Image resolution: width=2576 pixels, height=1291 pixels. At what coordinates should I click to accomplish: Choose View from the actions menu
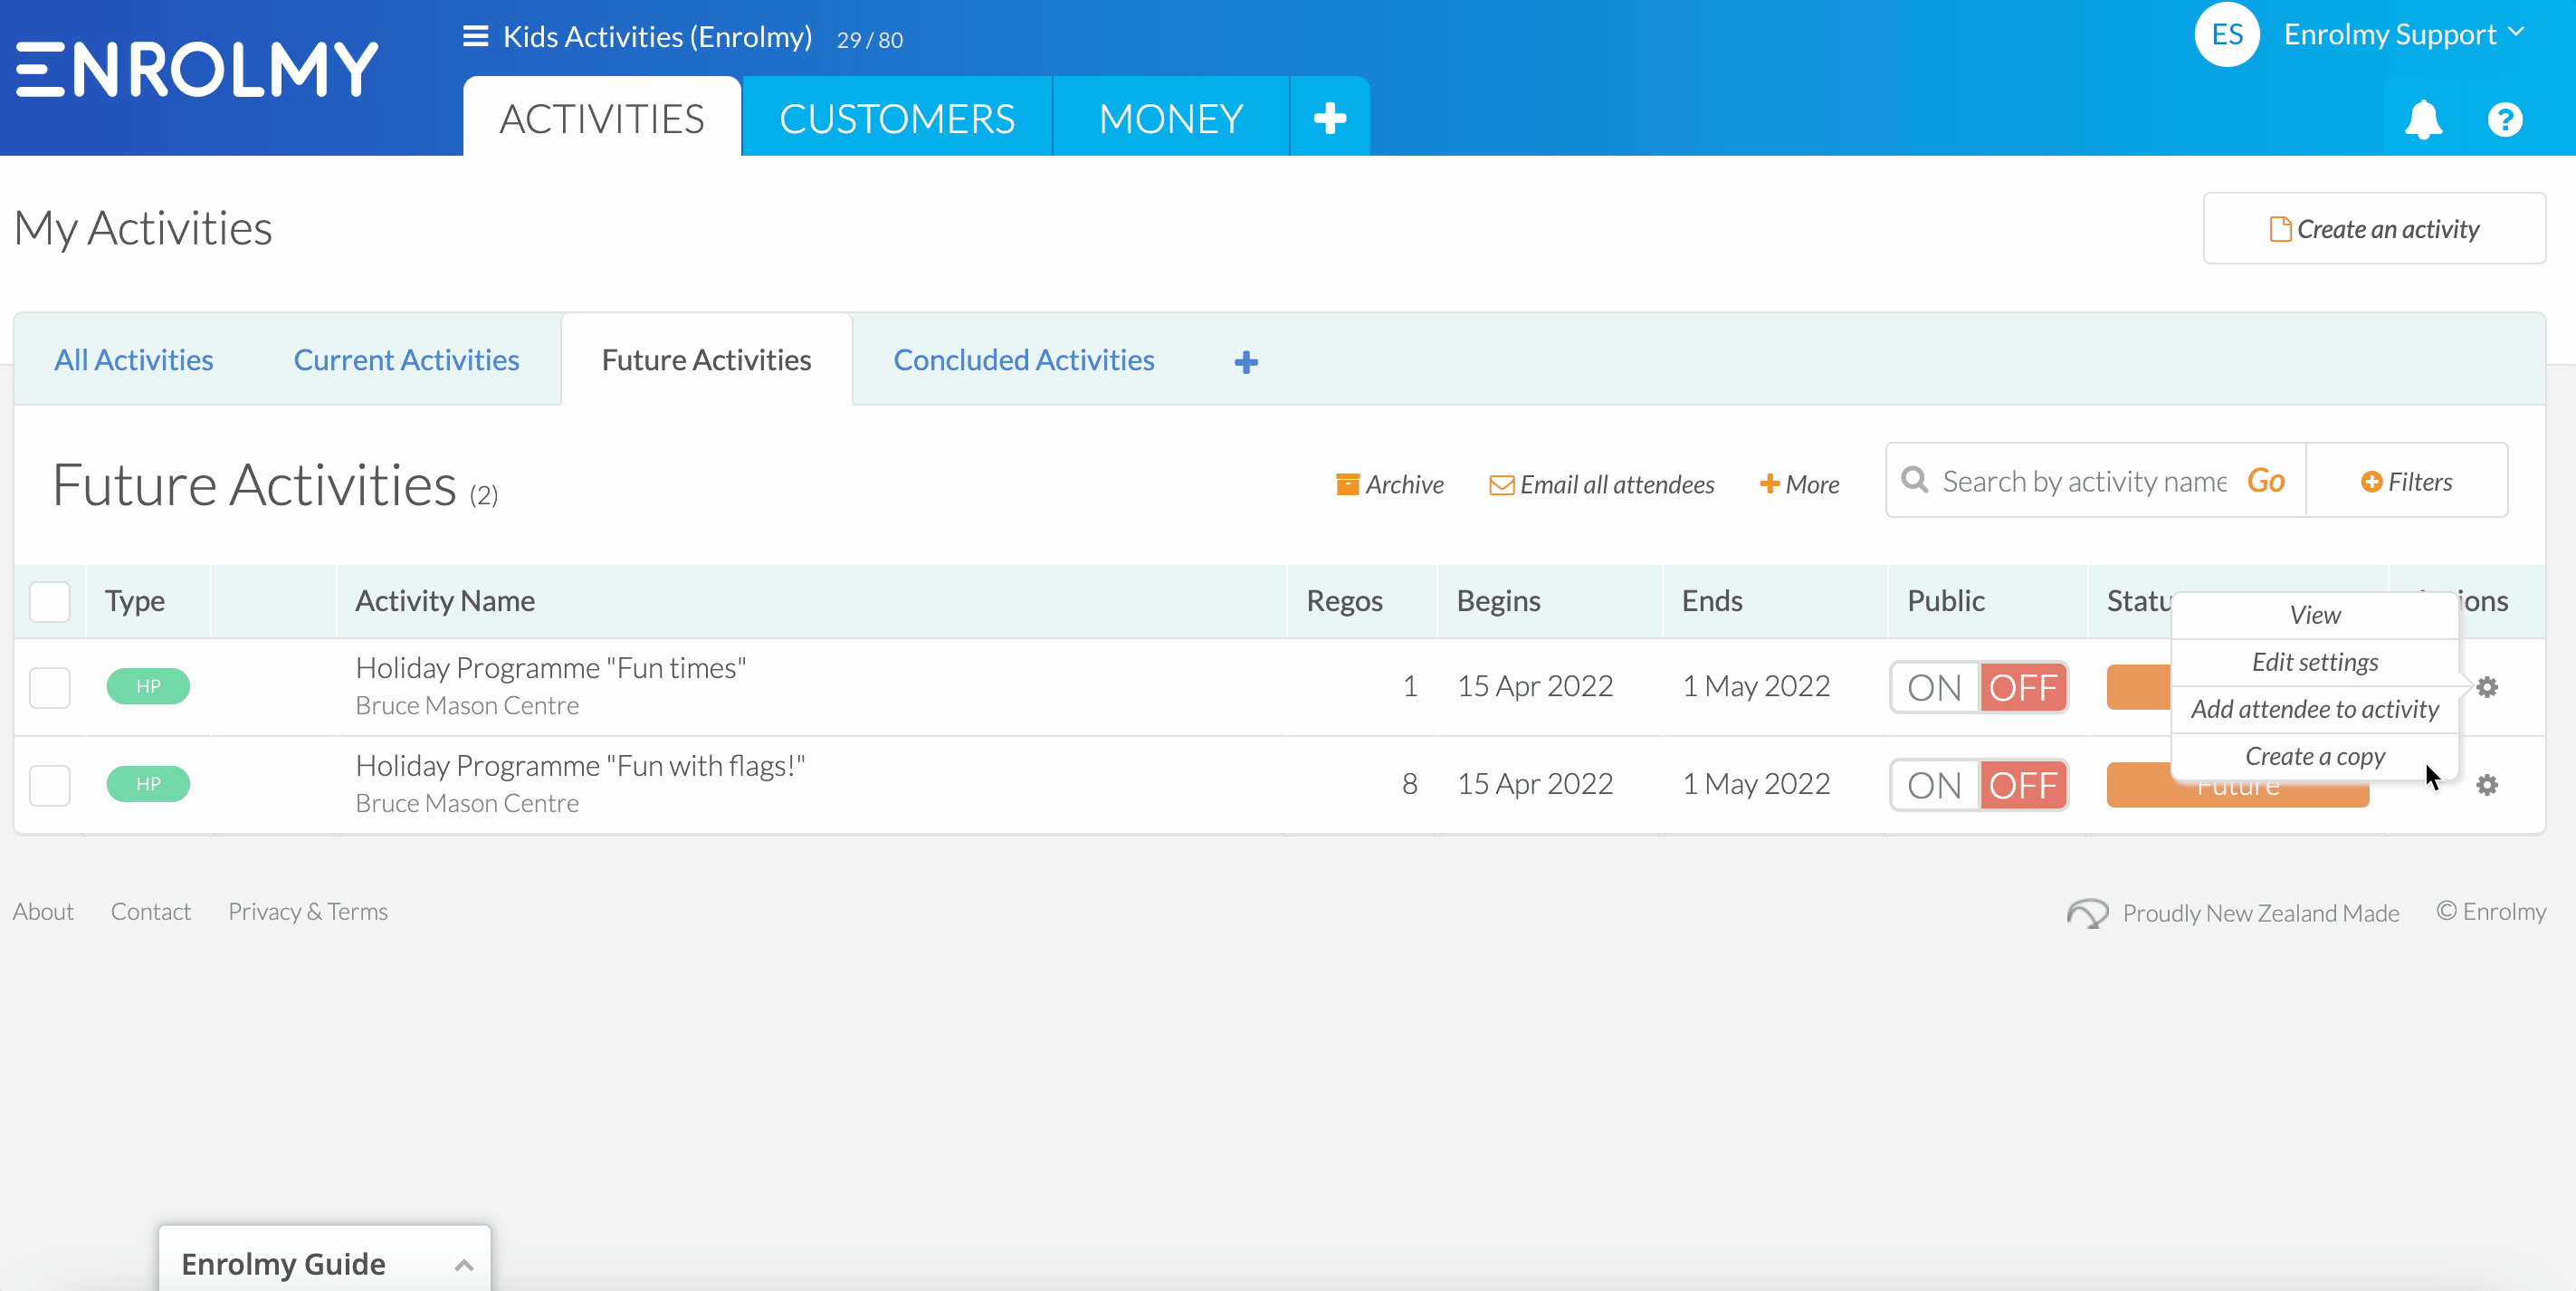[2314, 615]
